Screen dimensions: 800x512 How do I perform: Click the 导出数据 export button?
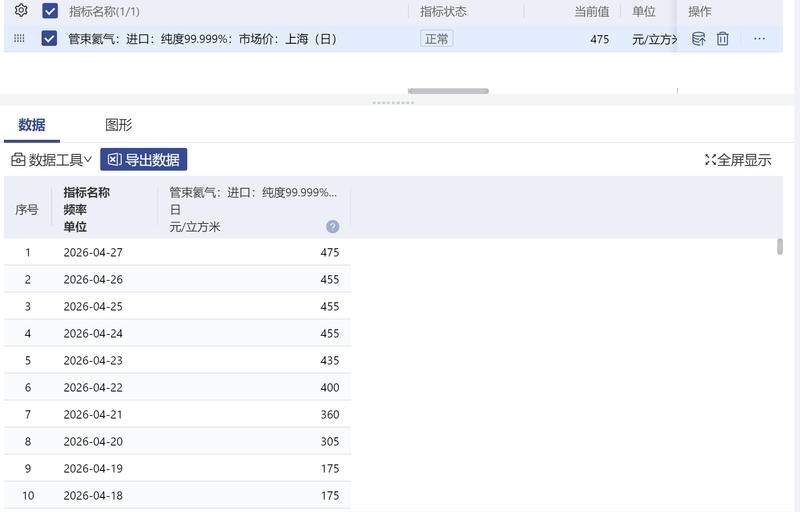point(144,160)
